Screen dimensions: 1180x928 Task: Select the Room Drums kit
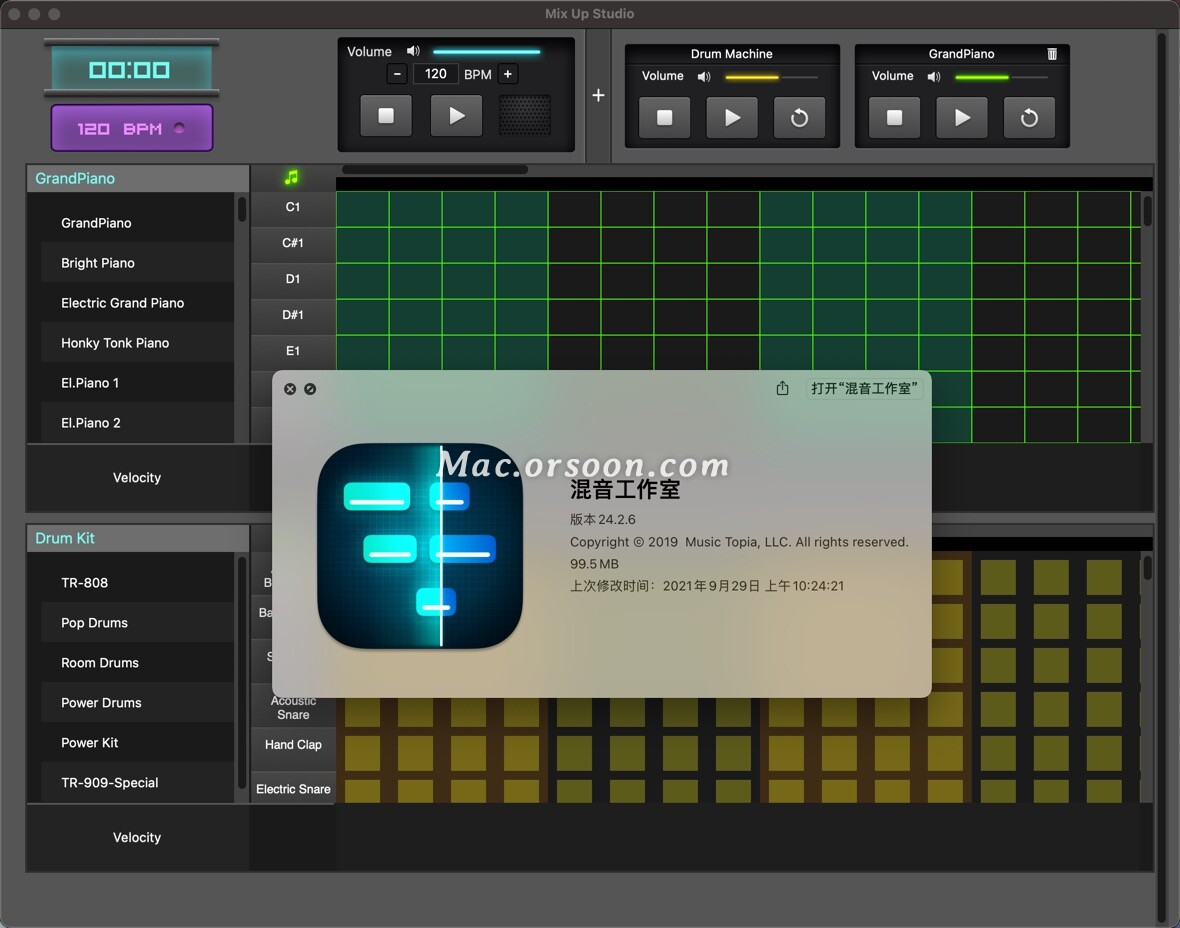click(137, 662)
